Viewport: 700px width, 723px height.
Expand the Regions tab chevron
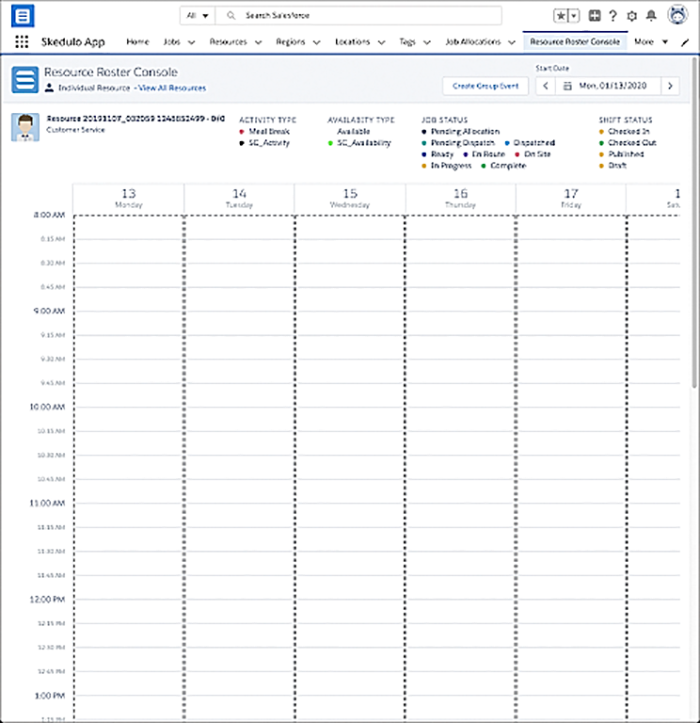[x=316, y=42]
